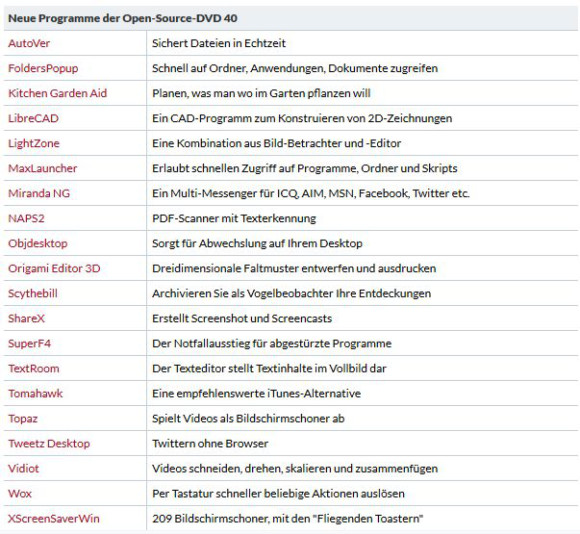Open the Origami Editor 3D link

[x=54, y=268]
